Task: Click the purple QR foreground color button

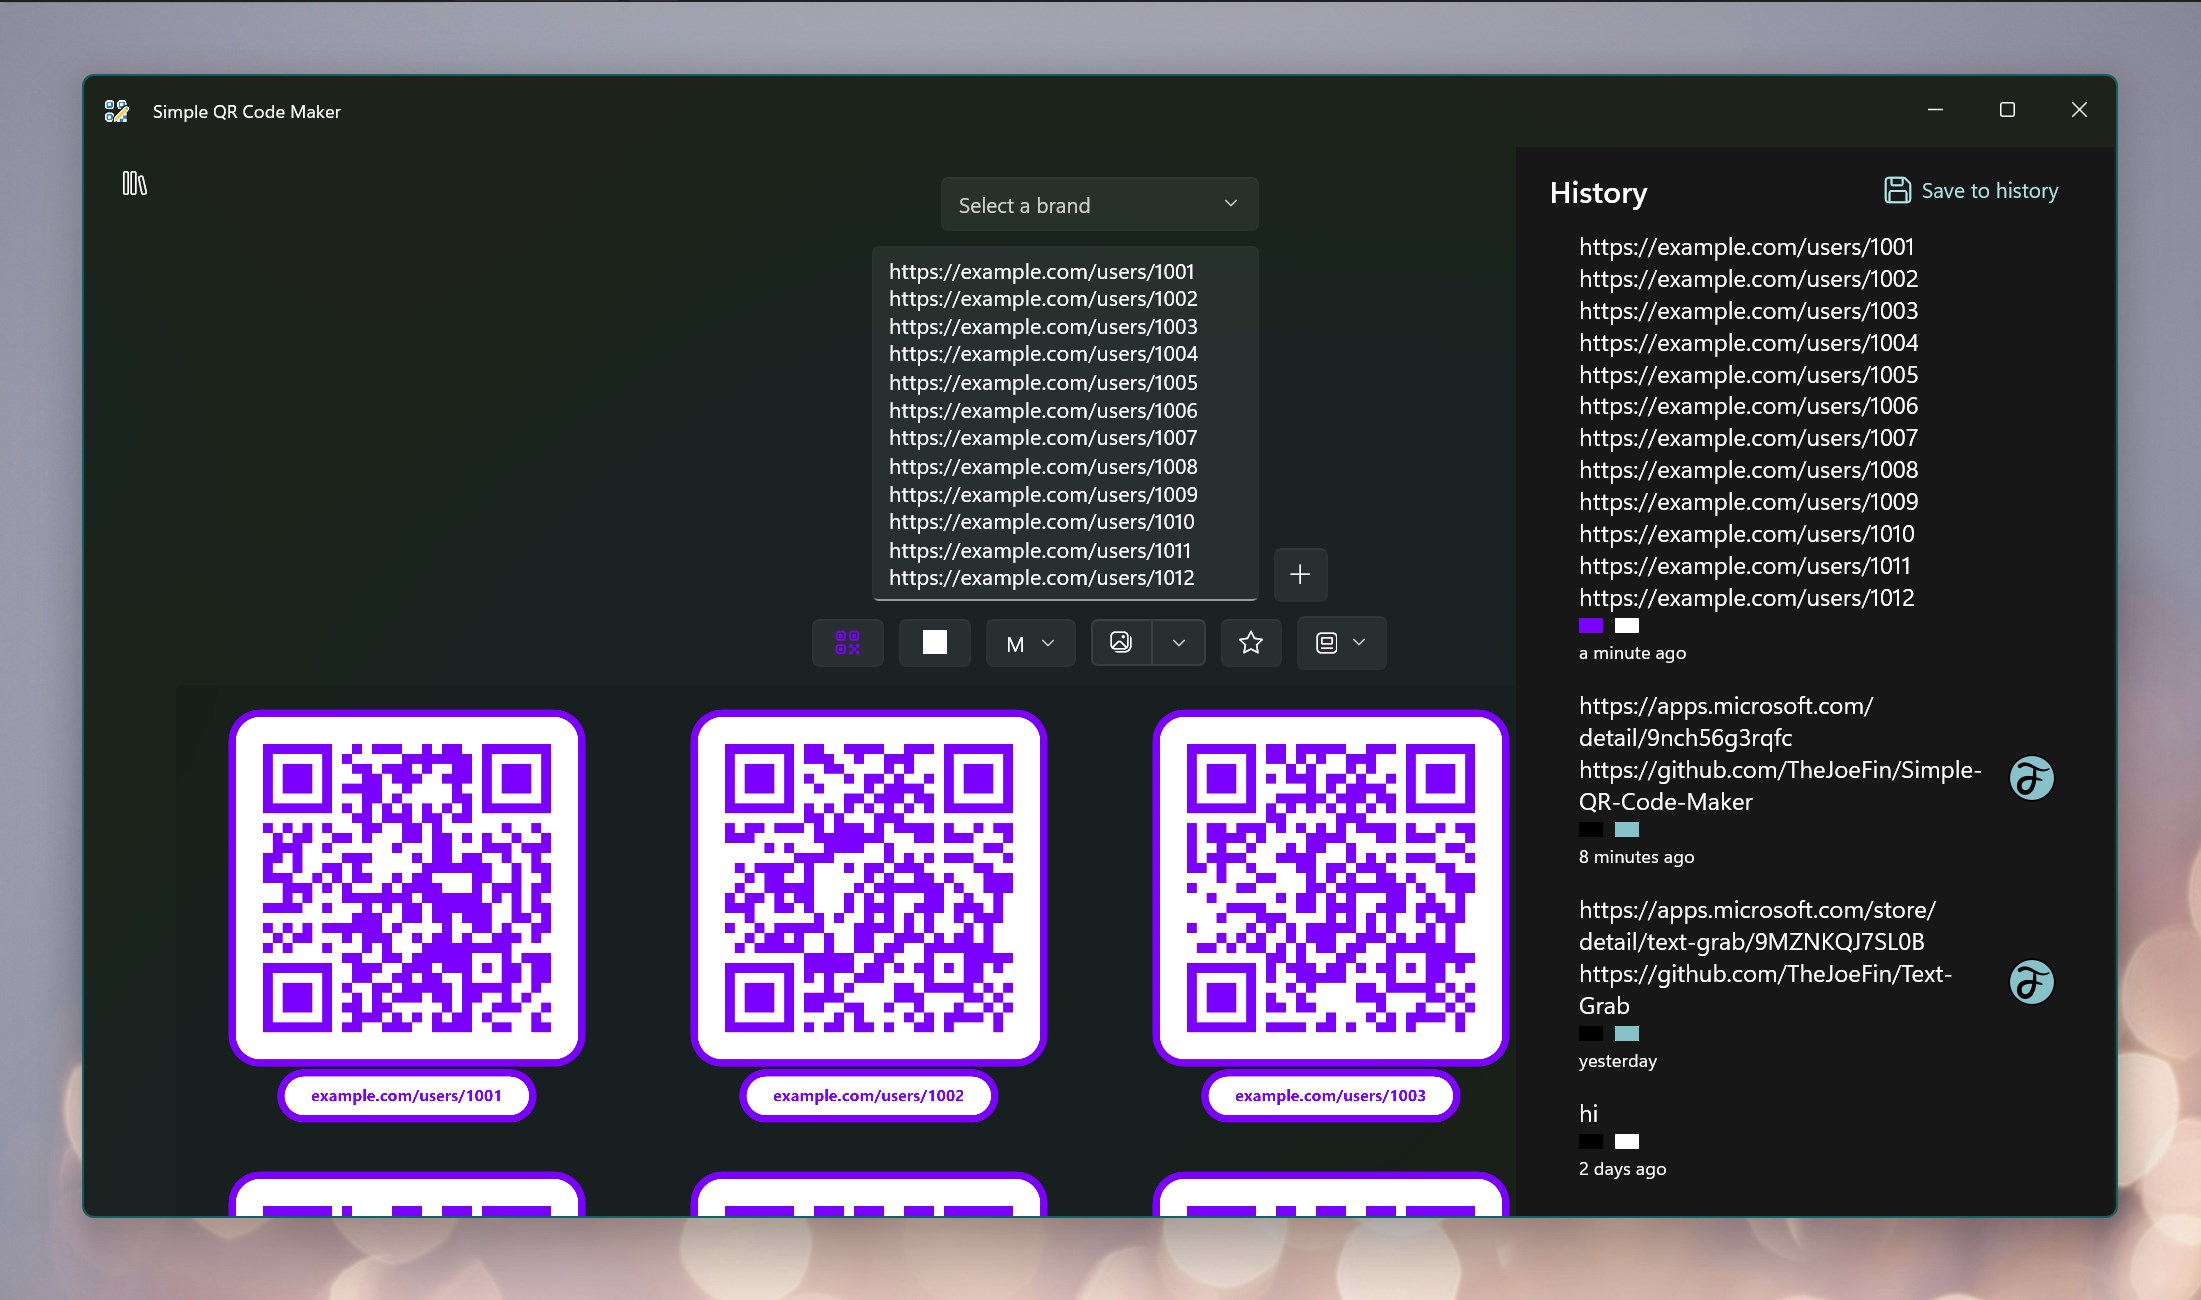Action: 847,643
